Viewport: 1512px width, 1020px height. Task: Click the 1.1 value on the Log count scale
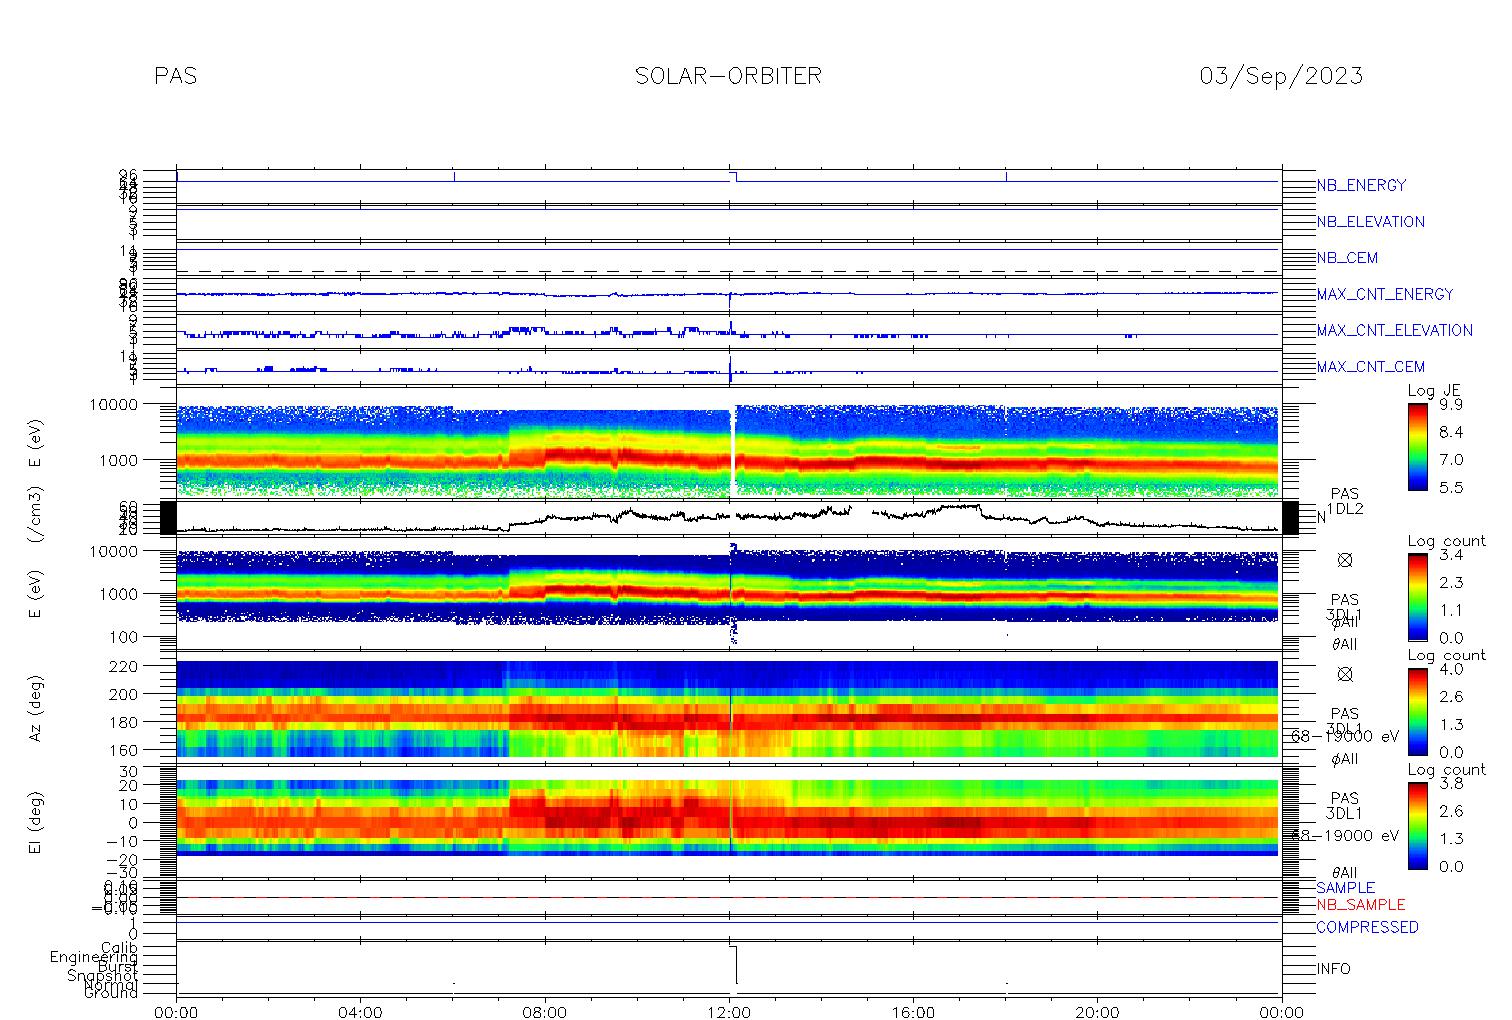click(x=1450, y=610)
